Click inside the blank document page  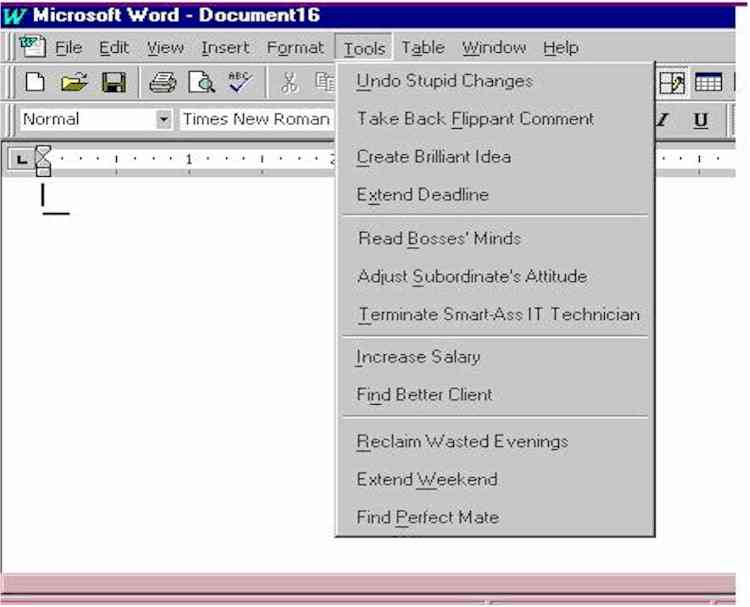click(167, 373)
